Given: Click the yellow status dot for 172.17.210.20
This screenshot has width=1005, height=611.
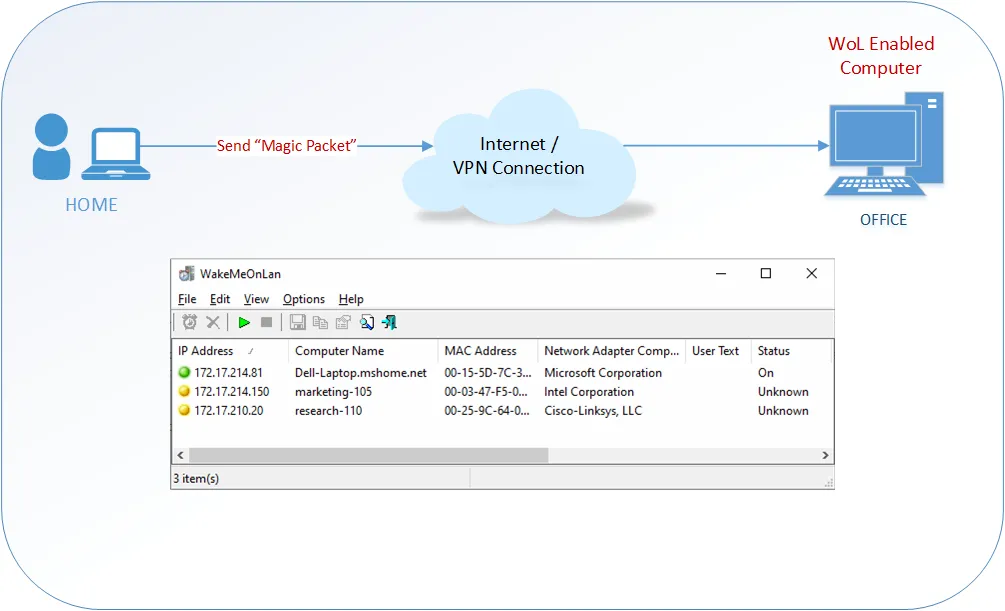Looking at the screenshot, I should click(185, 410).
